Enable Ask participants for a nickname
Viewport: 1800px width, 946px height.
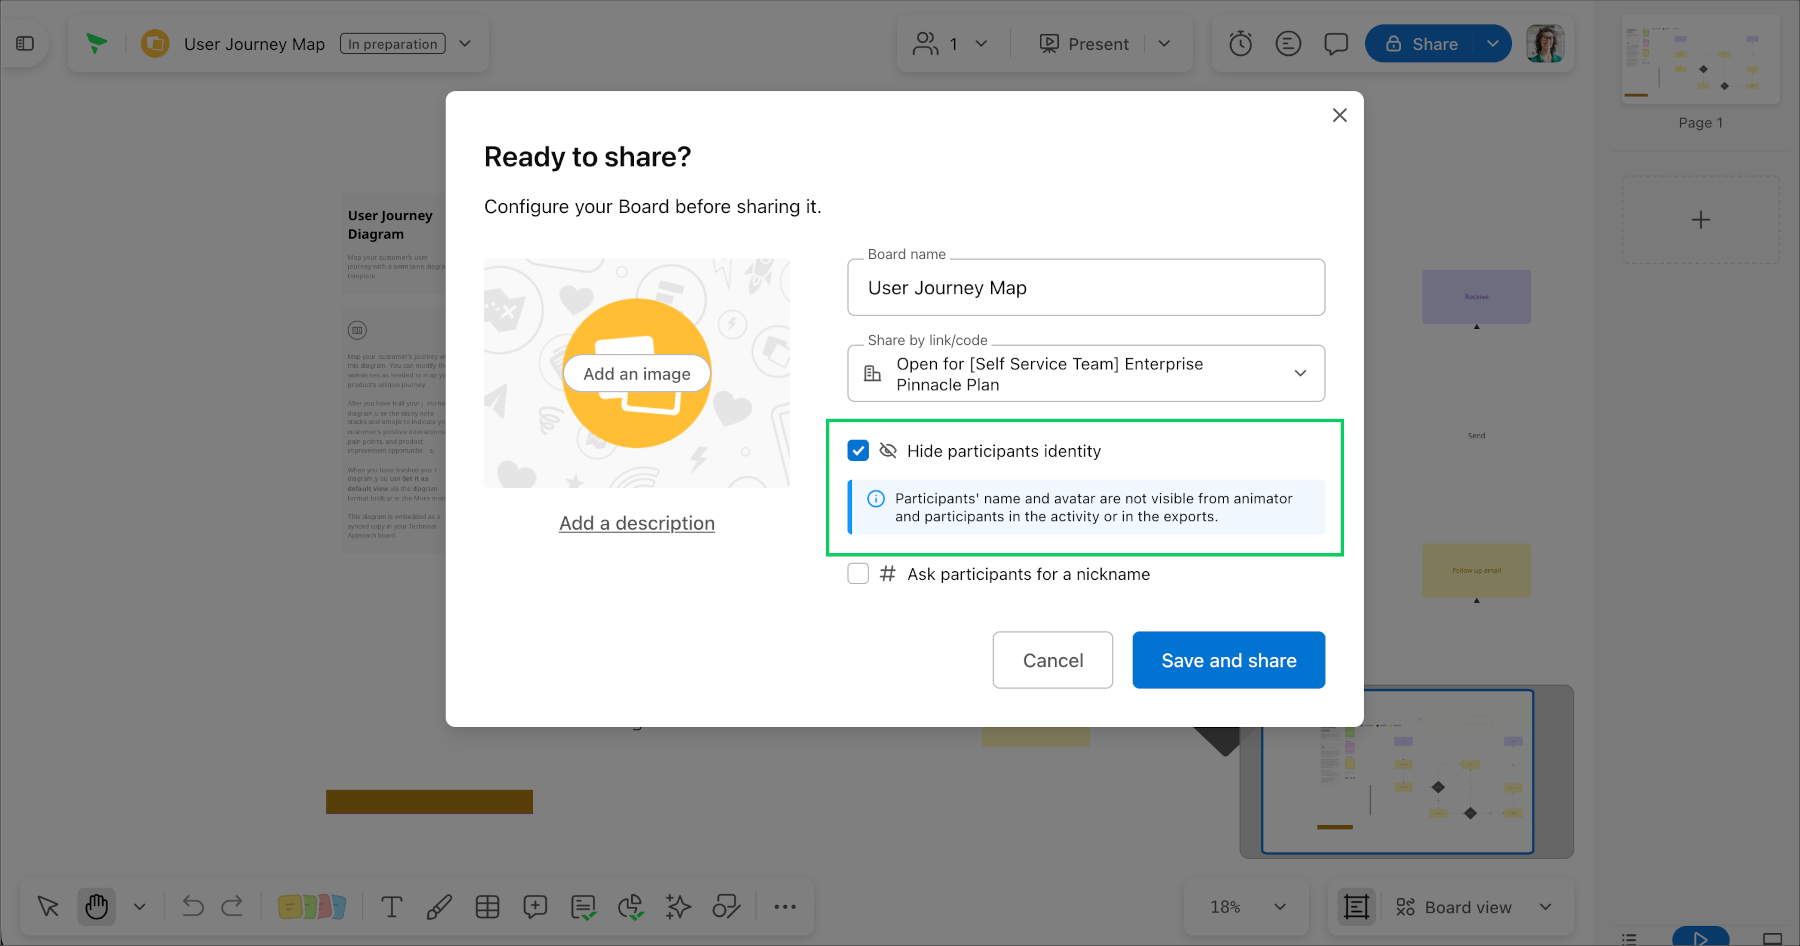[x=858, y=574]
